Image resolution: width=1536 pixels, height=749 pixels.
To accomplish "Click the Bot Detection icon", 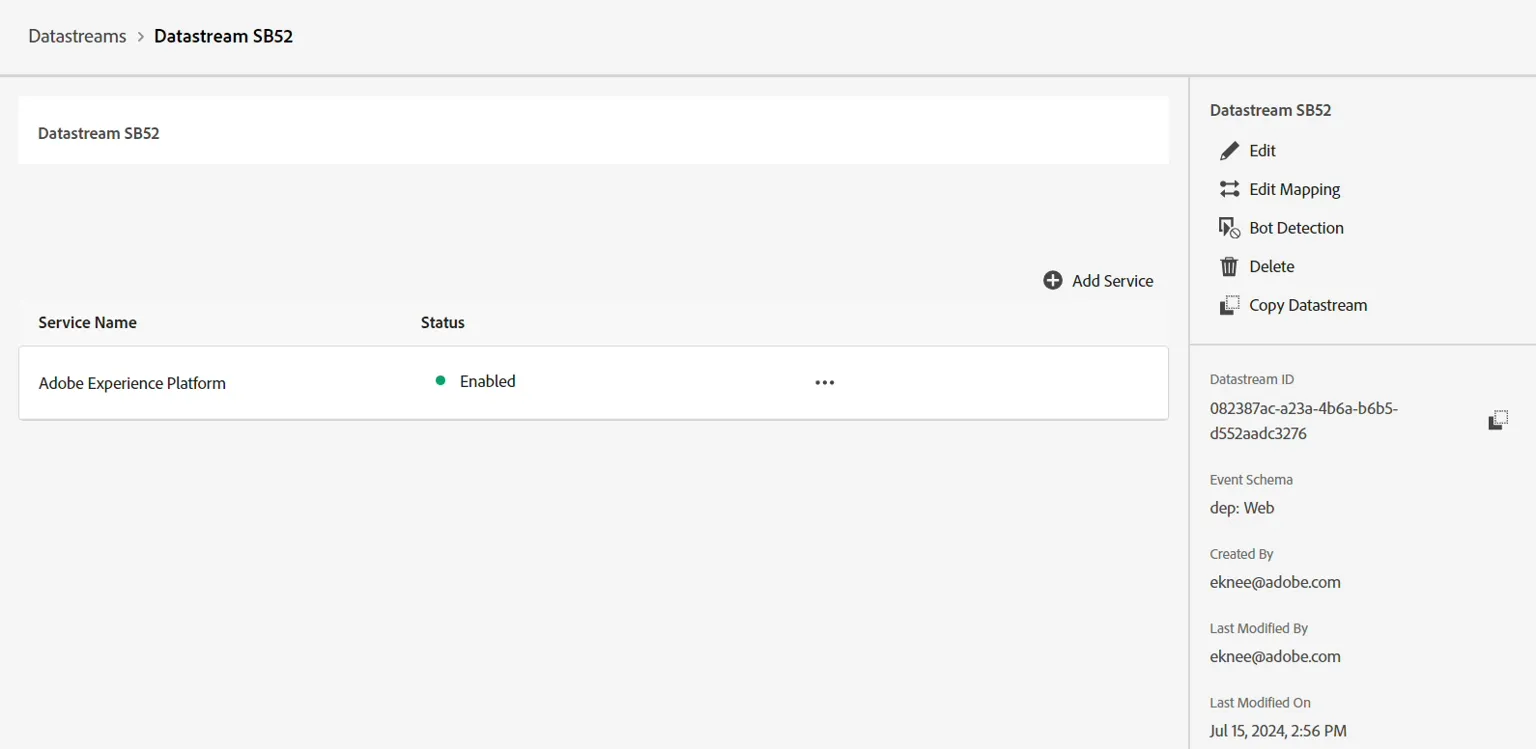I will click(x=1229, y=228).
